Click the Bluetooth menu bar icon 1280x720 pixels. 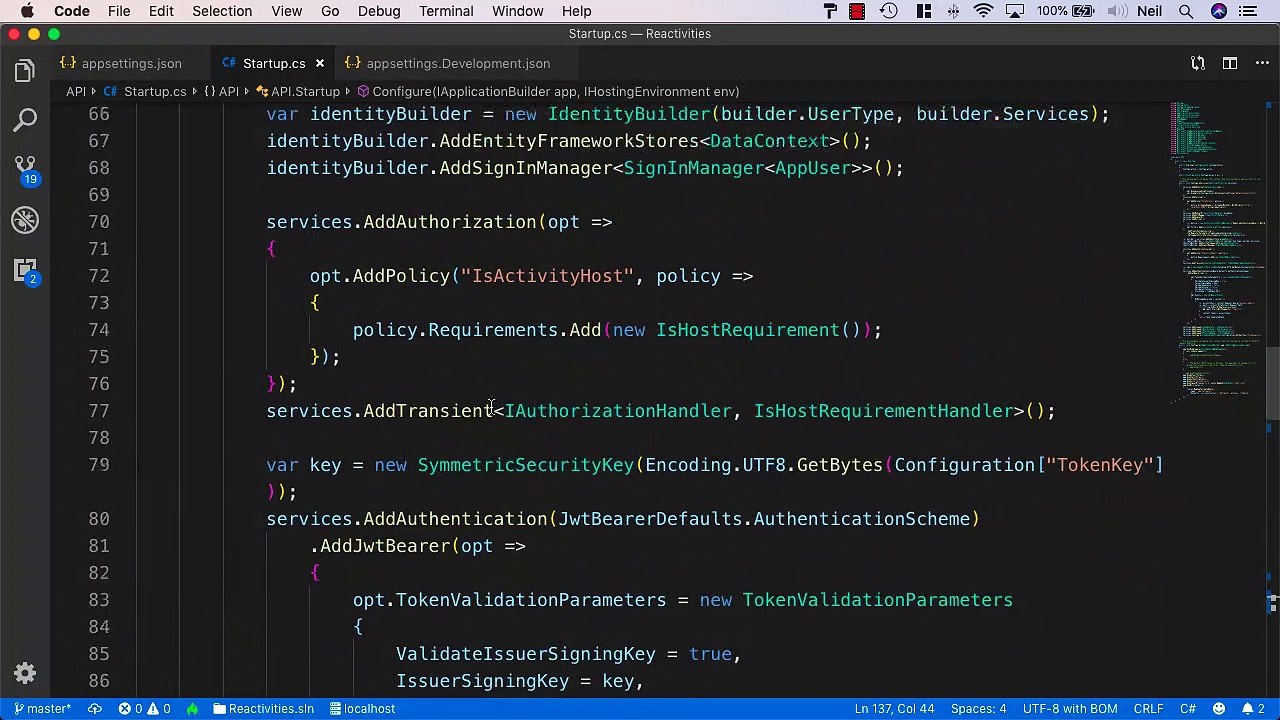pyautogui.click(x=953, y=11)
